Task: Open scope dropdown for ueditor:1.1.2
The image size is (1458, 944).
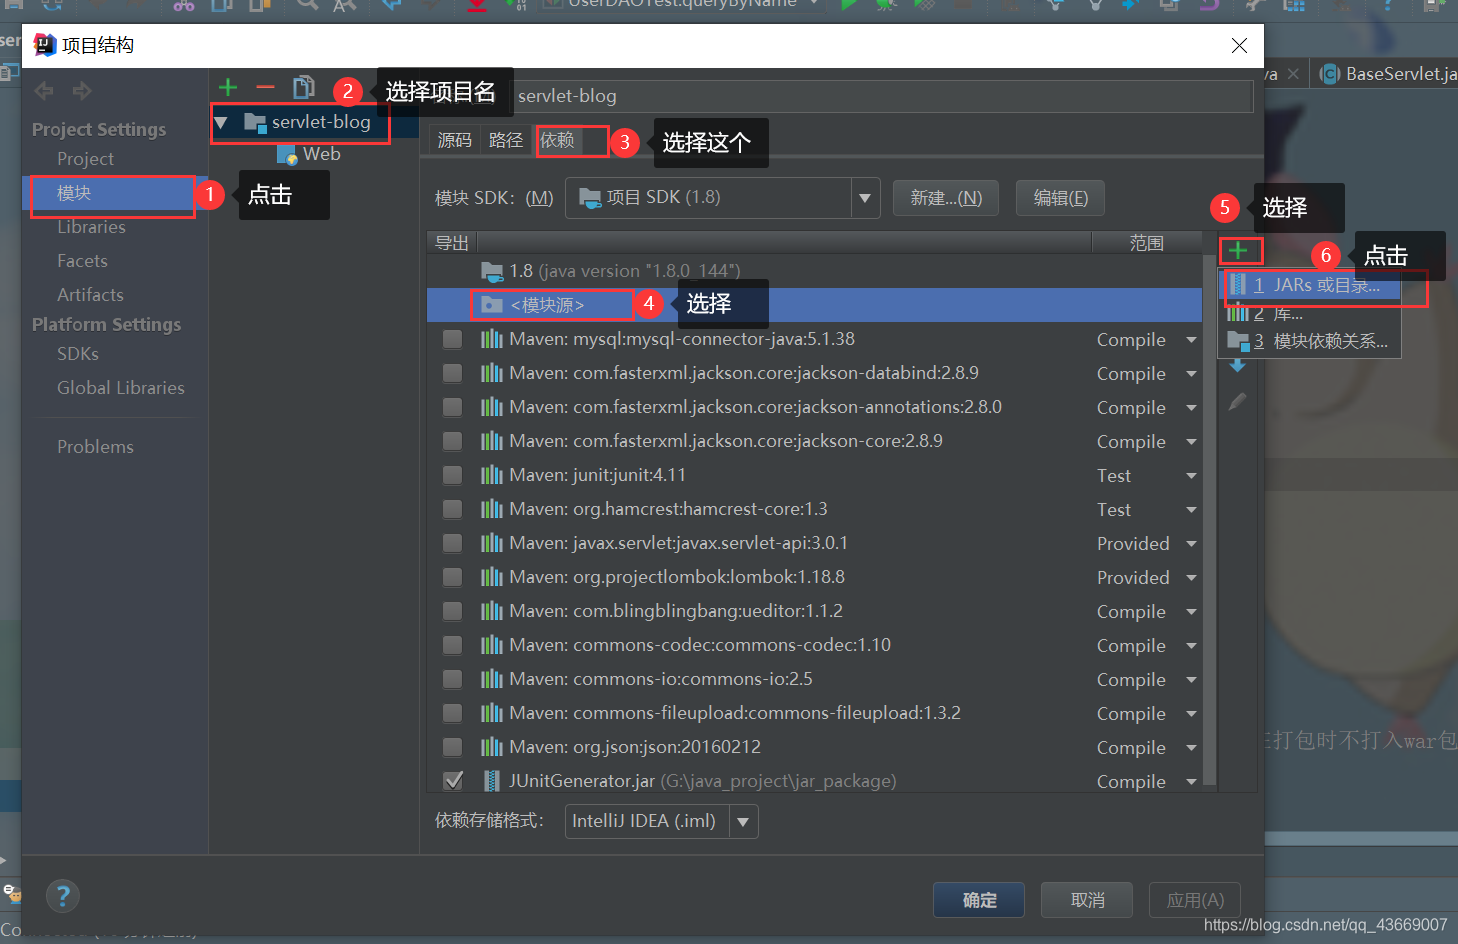Action: click(1191, 612)
